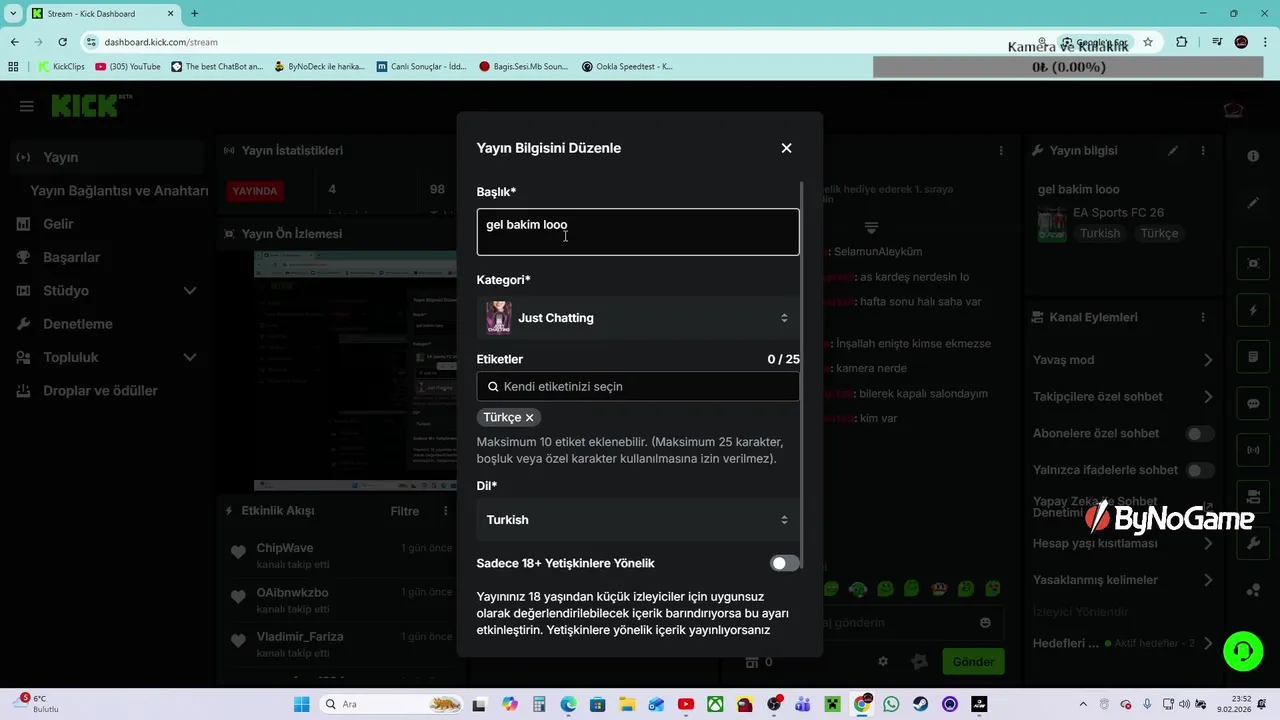This screenshot has height=720, width=1280.
Task: Click the camera icon in right sidebar
Action: pos(1253,497)
